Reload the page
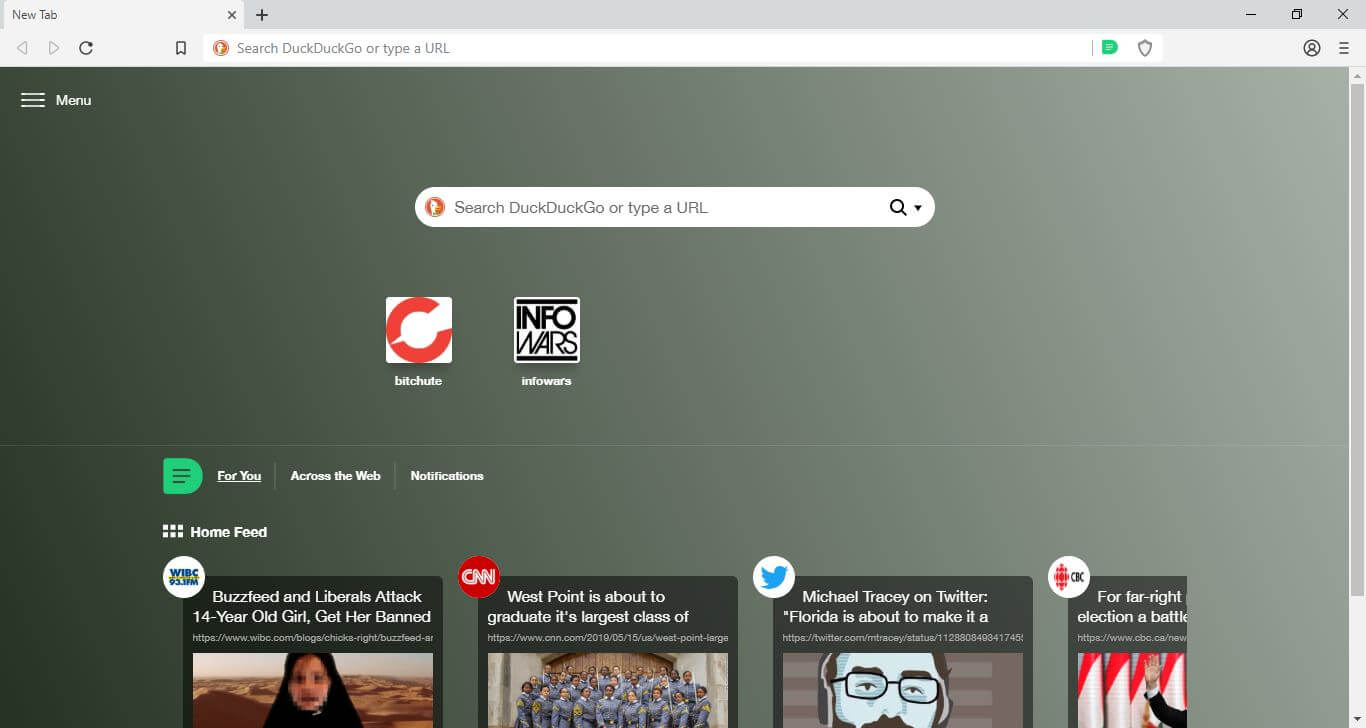The height and width of the screenshot is (728, 1366). point(86,48)
